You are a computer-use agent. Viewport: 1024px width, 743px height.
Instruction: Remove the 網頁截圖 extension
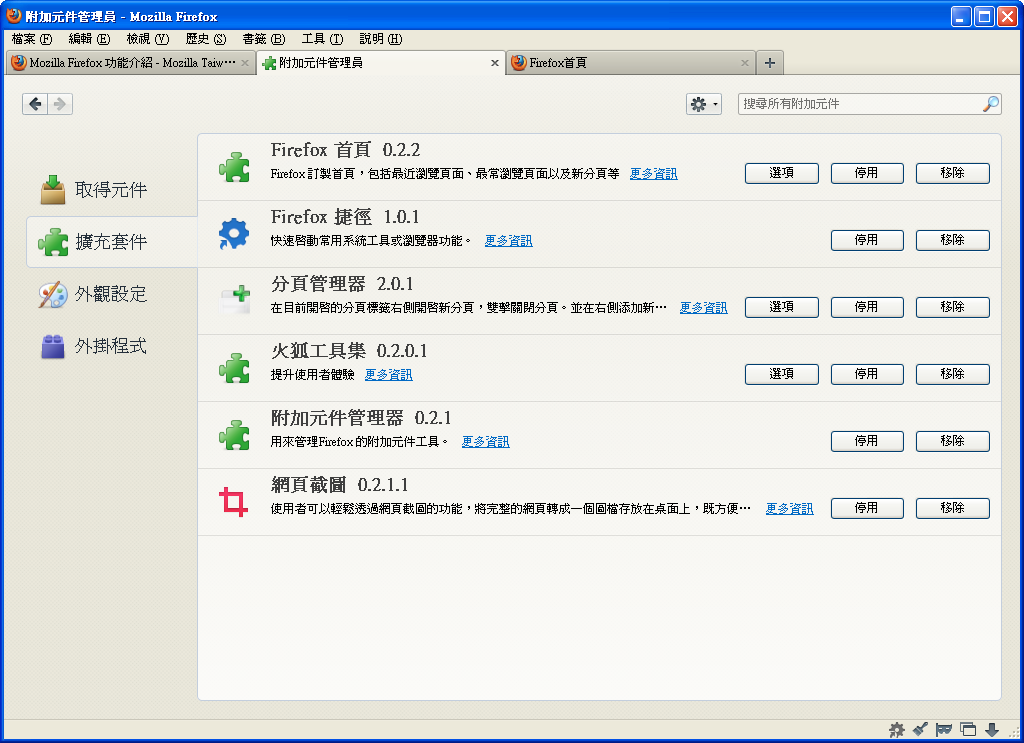pyautogui.click(x=952, y=508)
